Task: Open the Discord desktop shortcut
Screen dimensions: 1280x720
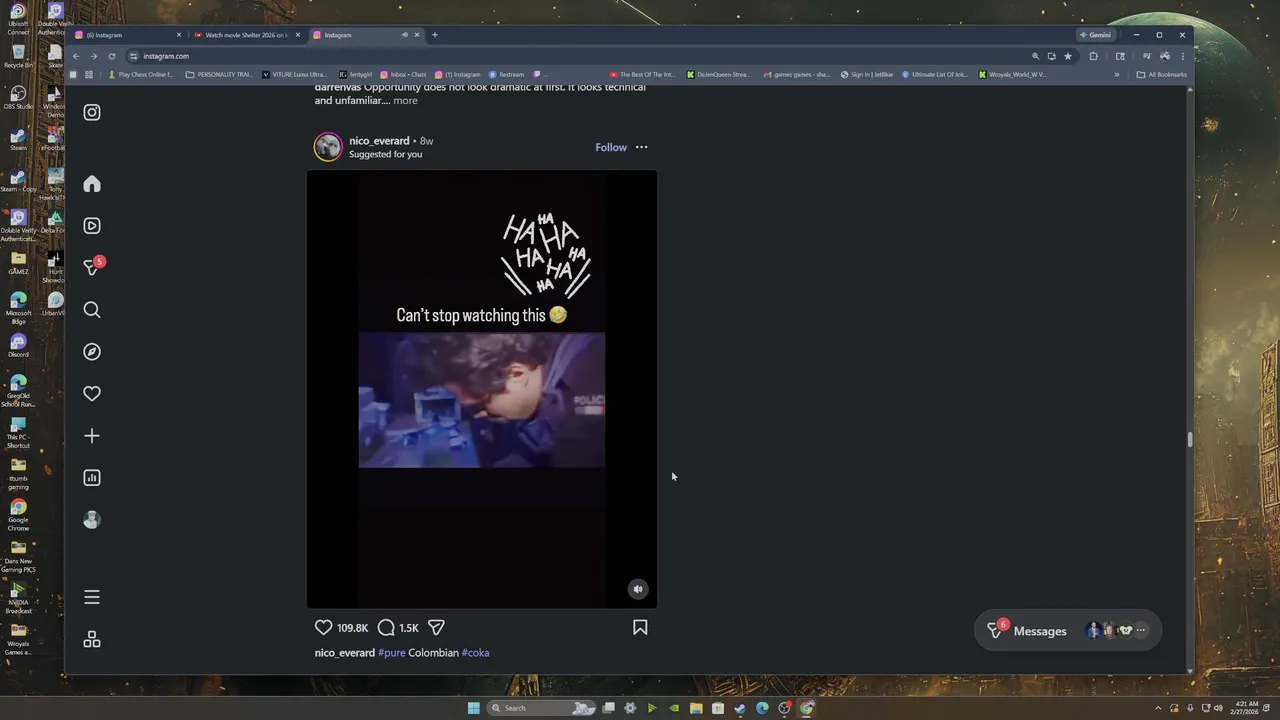Action: (x=18, y=346)
